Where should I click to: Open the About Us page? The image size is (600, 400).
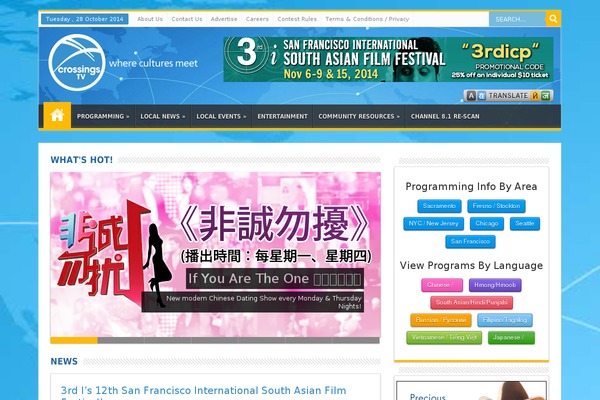tap(150, 19)
